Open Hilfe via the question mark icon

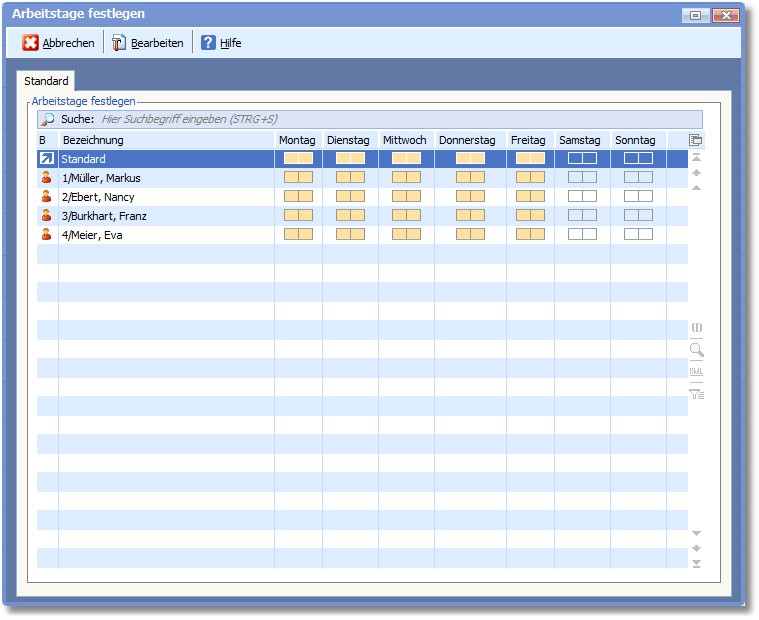(208, 43)
